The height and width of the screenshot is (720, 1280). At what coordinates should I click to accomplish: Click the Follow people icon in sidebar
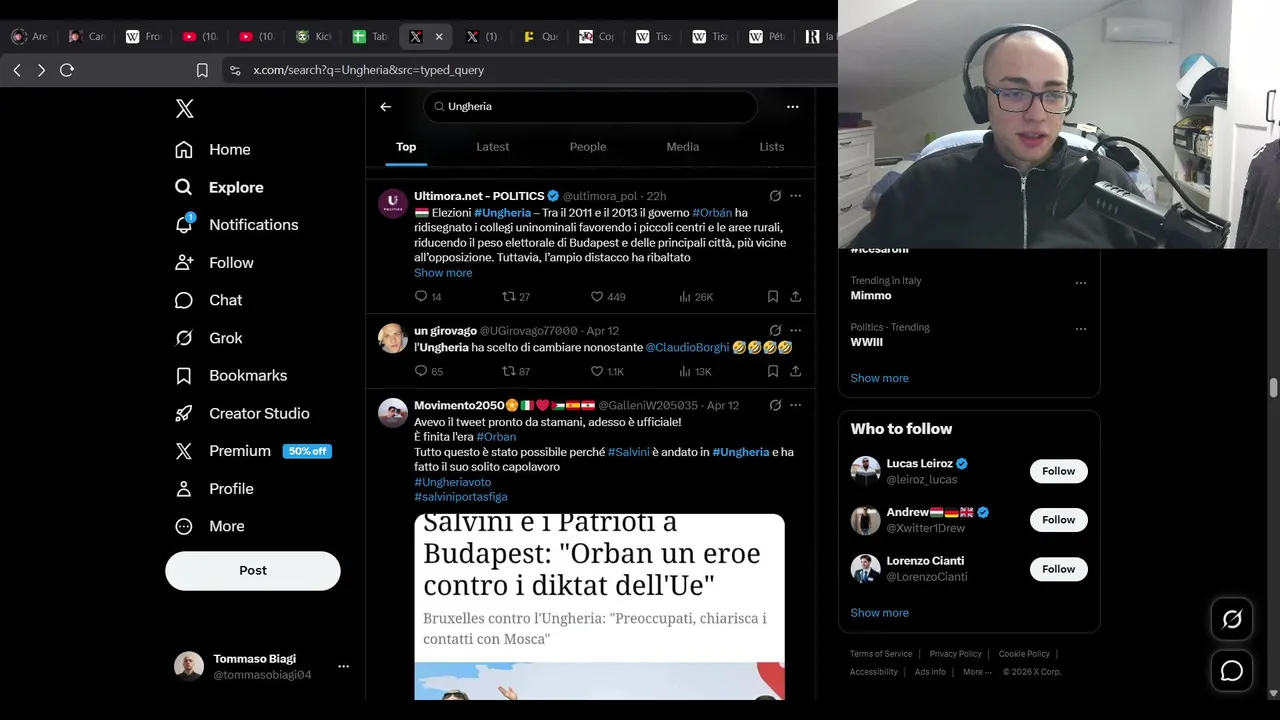[184, 262]
